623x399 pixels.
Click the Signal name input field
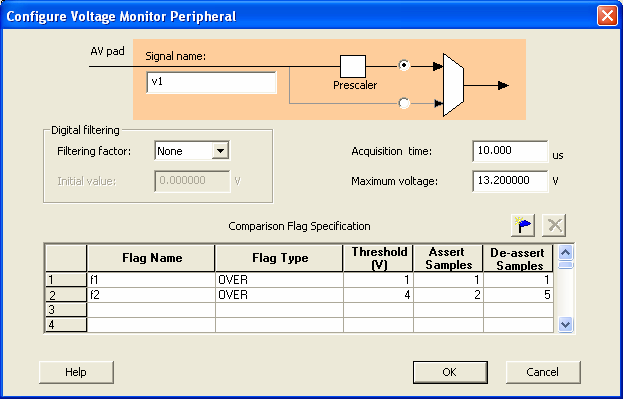tap(211, 82)
